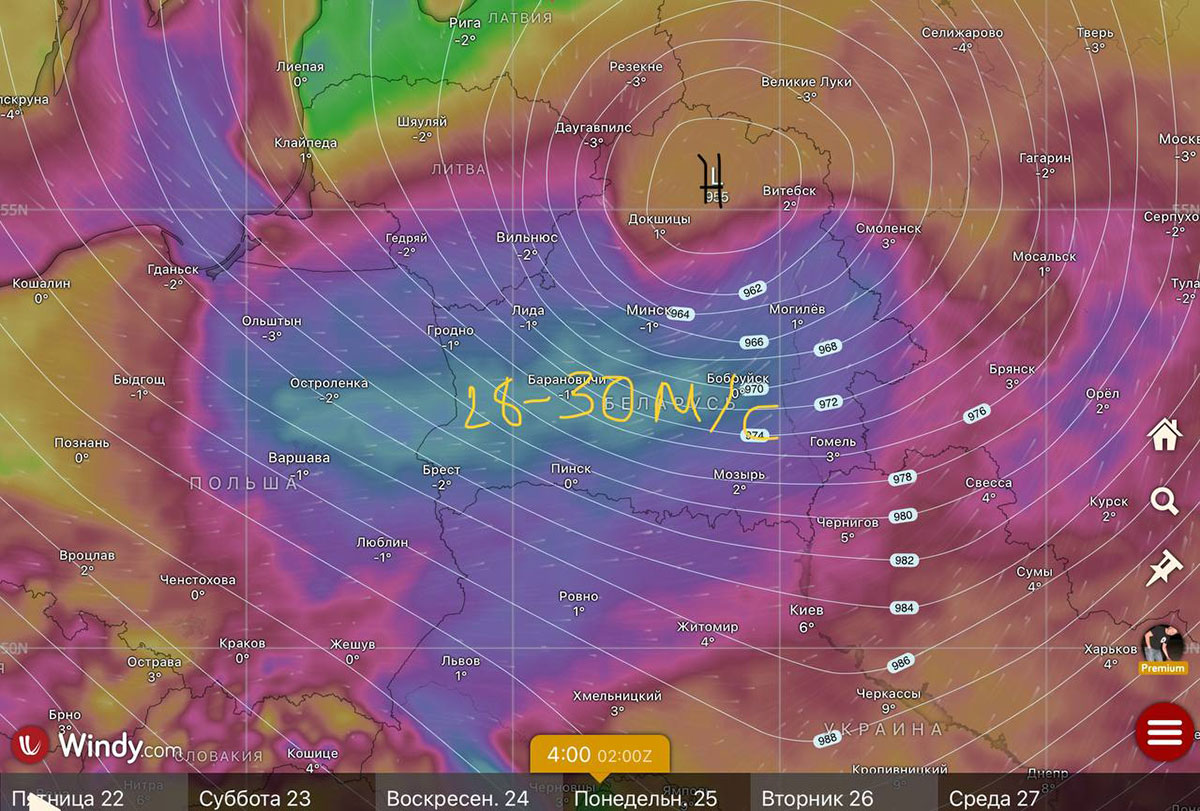Select the Сумы city label
Viewport: 1200px width, 811px height.
pyautogui.click(x=1034, y=571)
